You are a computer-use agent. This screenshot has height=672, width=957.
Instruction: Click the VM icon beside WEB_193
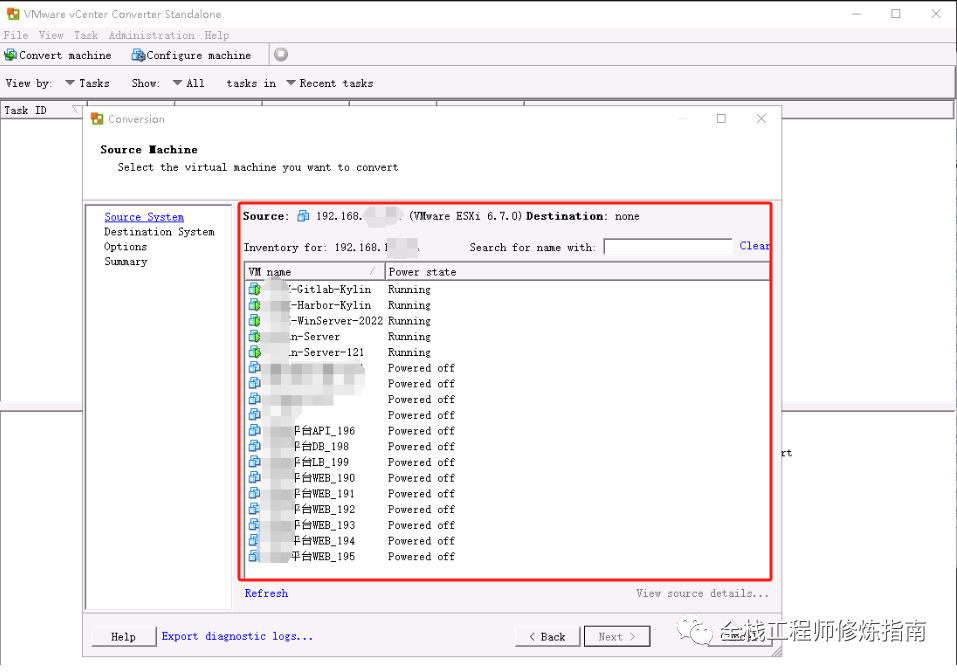click(255, 525)
